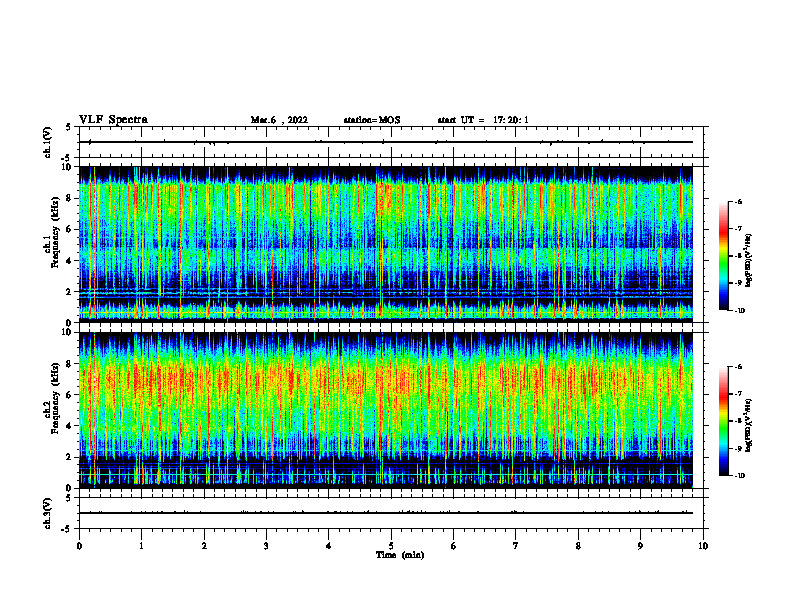Click the ch.2 color scale bar

pos(723,421)
